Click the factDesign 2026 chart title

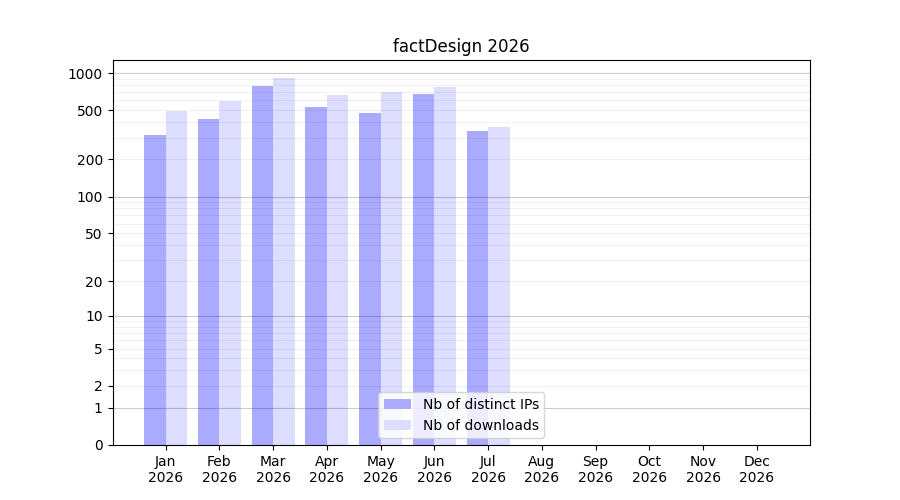point(461,46)
